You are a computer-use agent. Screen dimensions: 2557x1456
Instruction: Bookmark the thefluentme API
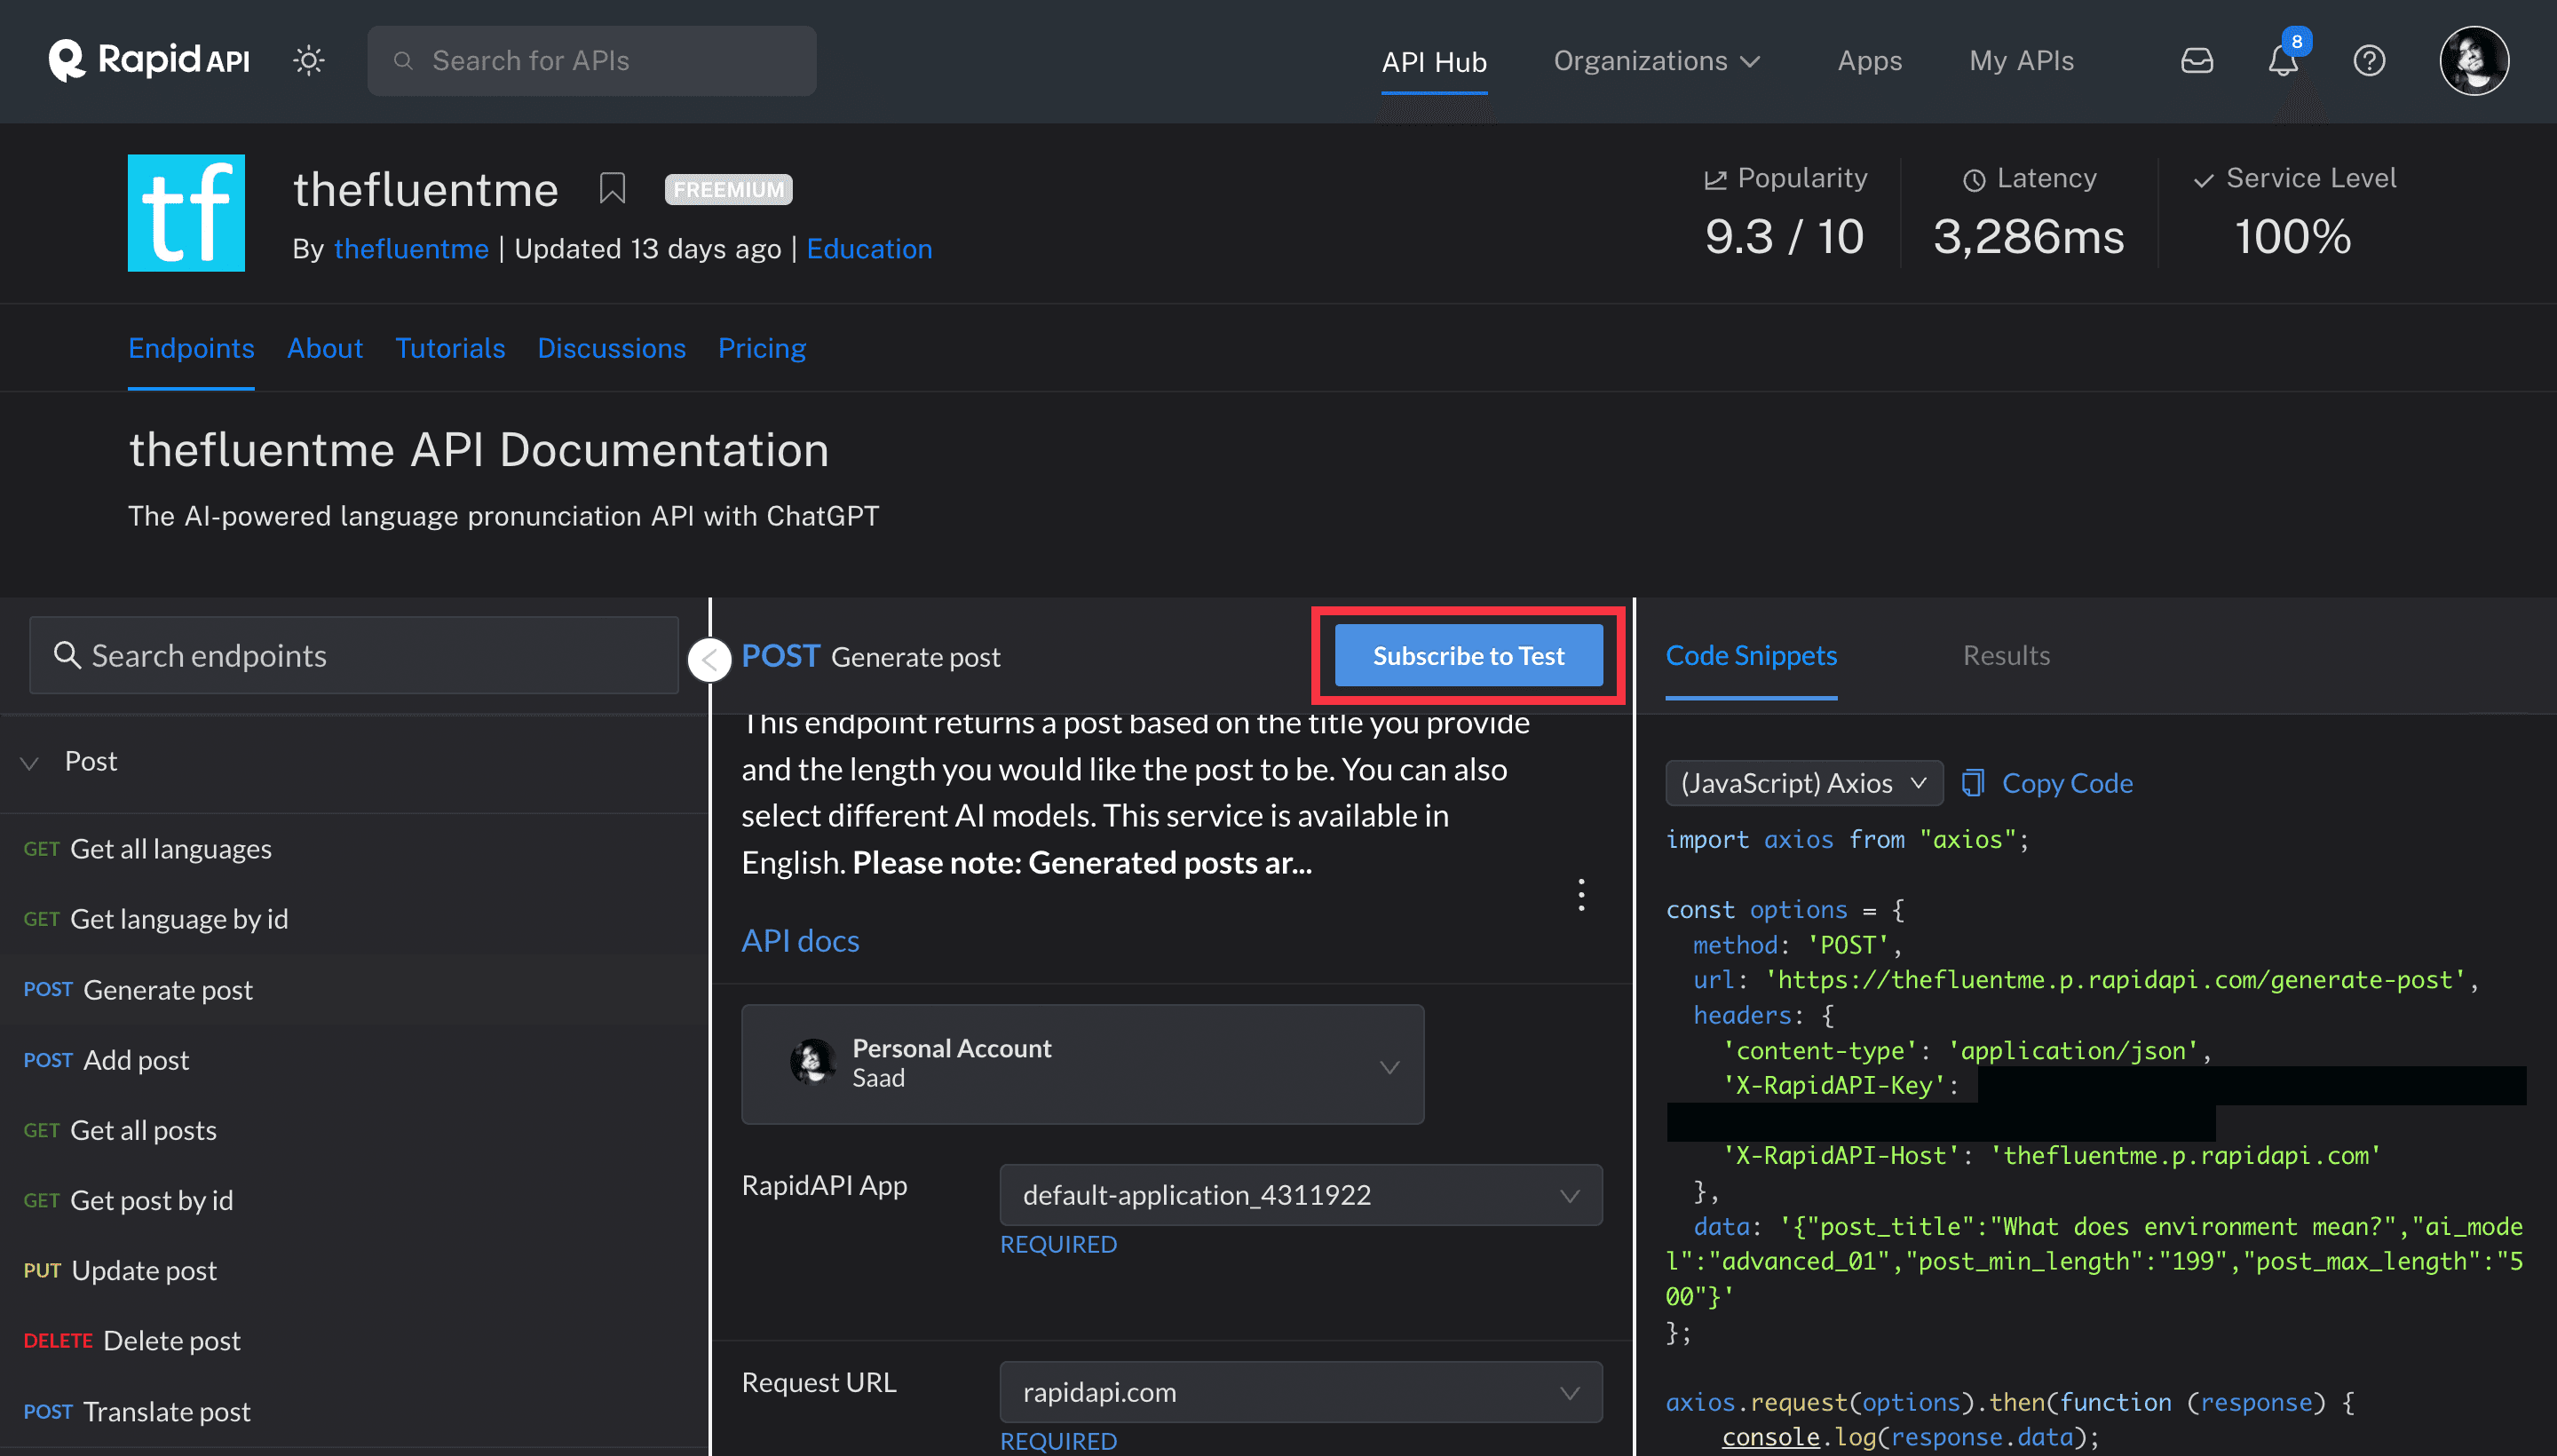coord(612,188)
